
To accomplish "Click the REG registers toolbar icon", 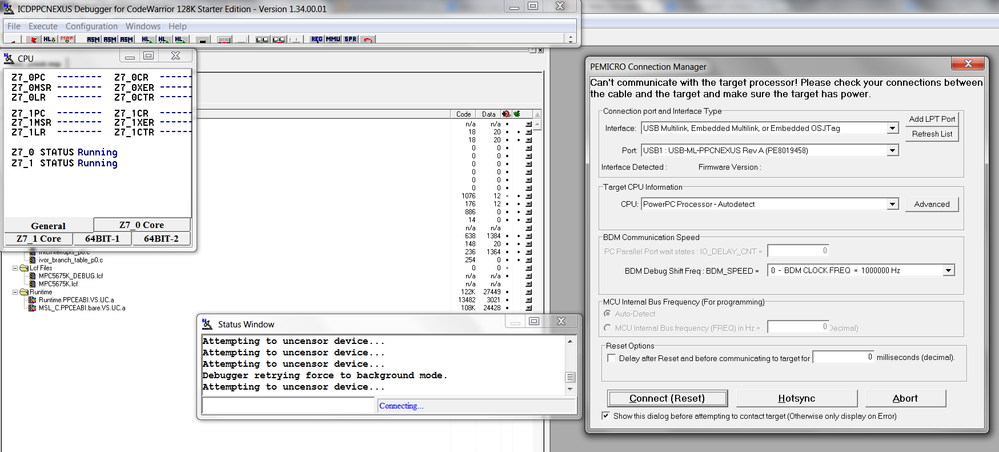I will pyautogui.click(x=317, y=40).
